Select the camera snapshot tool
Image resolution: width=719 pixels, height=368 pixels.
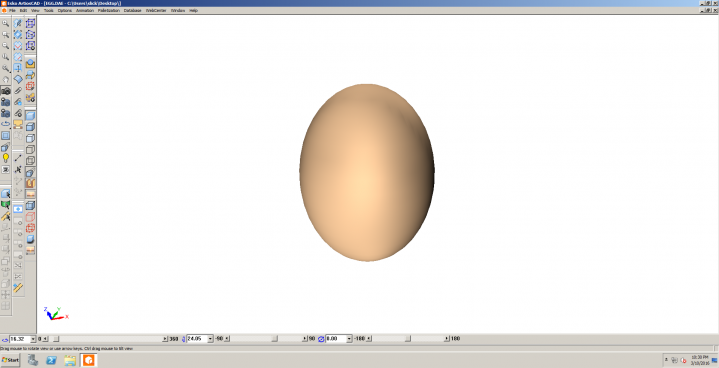(6, 91)
